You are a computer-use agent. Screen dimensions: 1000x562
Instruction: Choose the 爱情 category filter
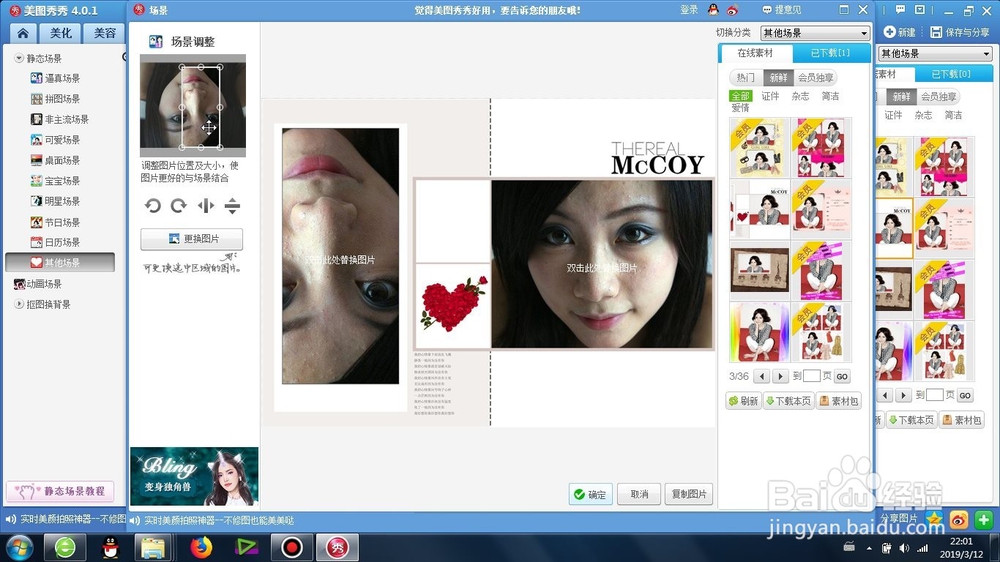click(740, 108)
